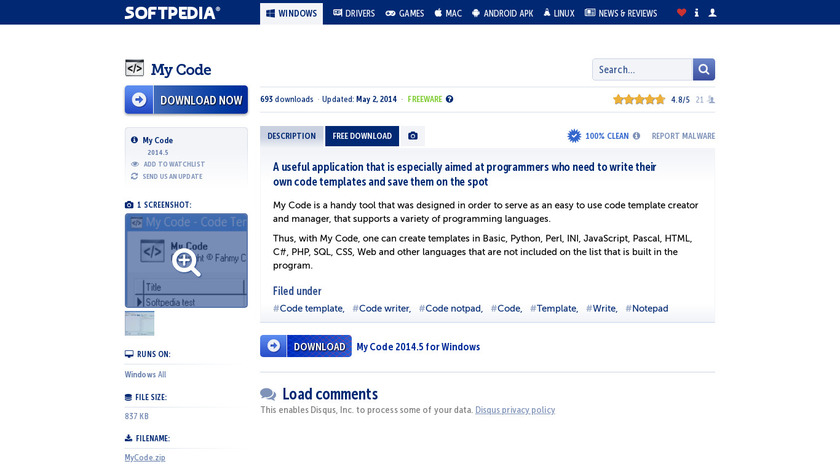Enlarge the large My Code screenshot preview
The width and height of the screenshot is (840, 472).
click(x=186, y=261)
